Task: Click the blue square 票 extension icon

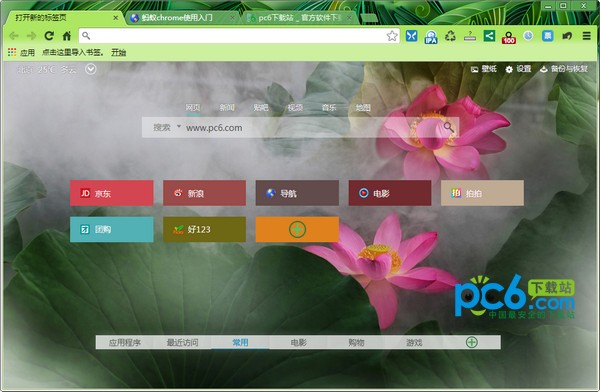Action: 548,36
